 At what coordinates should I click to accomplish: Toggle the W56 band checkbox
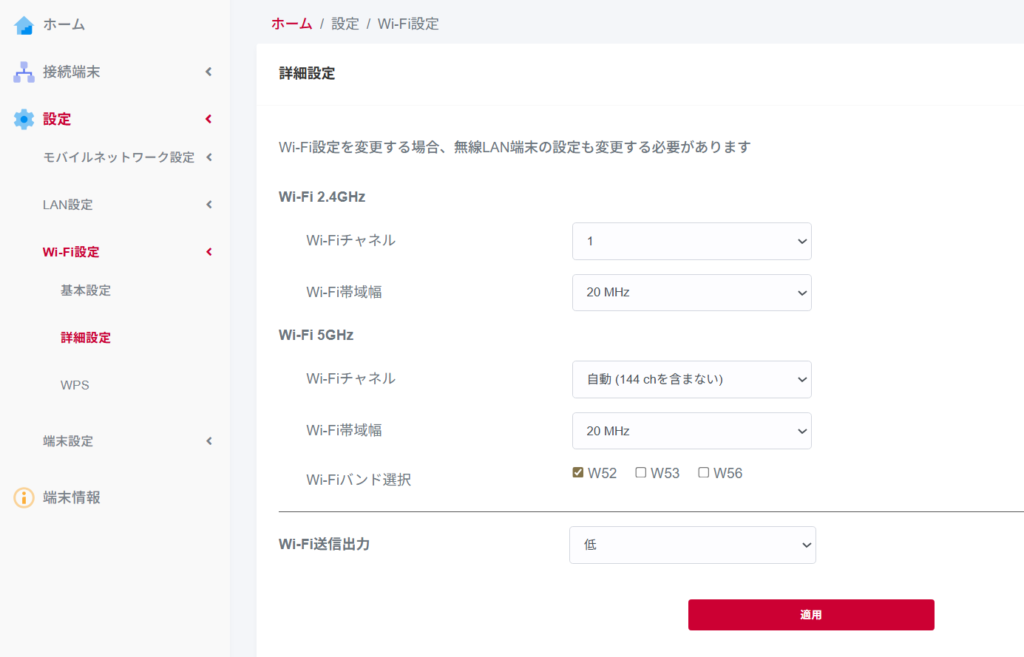point(704,473)
